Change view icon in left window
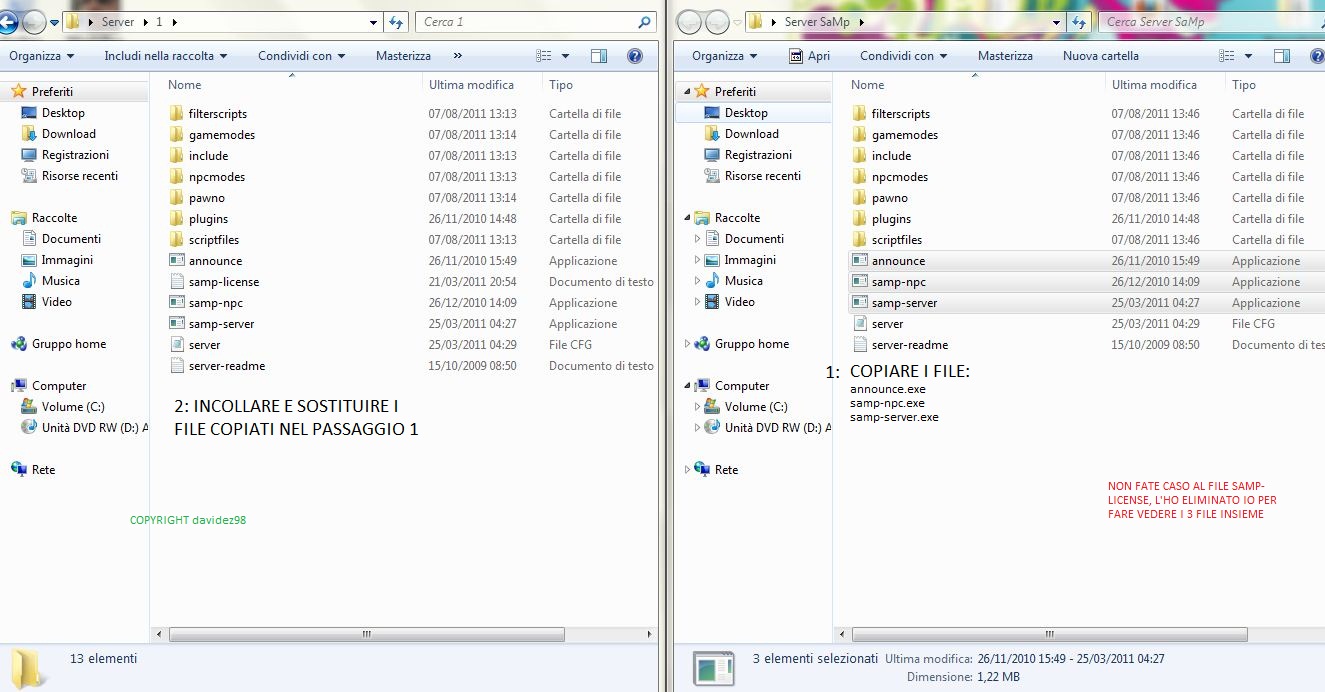The image size is (1325, 692). pos(544,56)
